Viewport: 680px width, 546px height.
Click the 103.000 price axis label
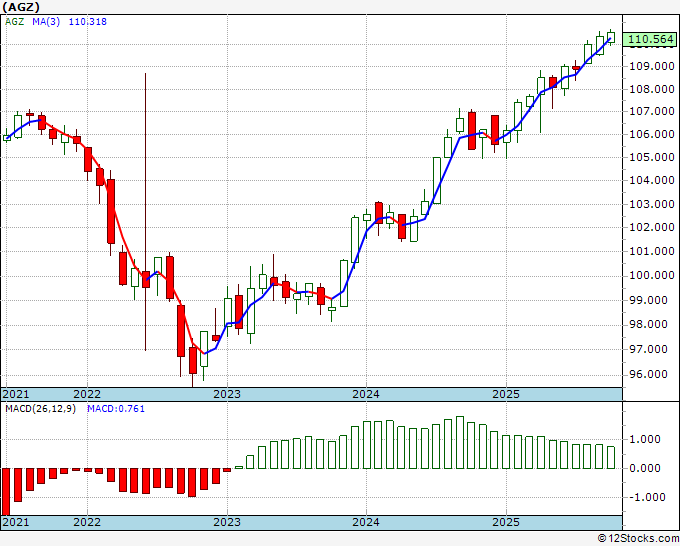pyautogui.click(x=651, y=204)
